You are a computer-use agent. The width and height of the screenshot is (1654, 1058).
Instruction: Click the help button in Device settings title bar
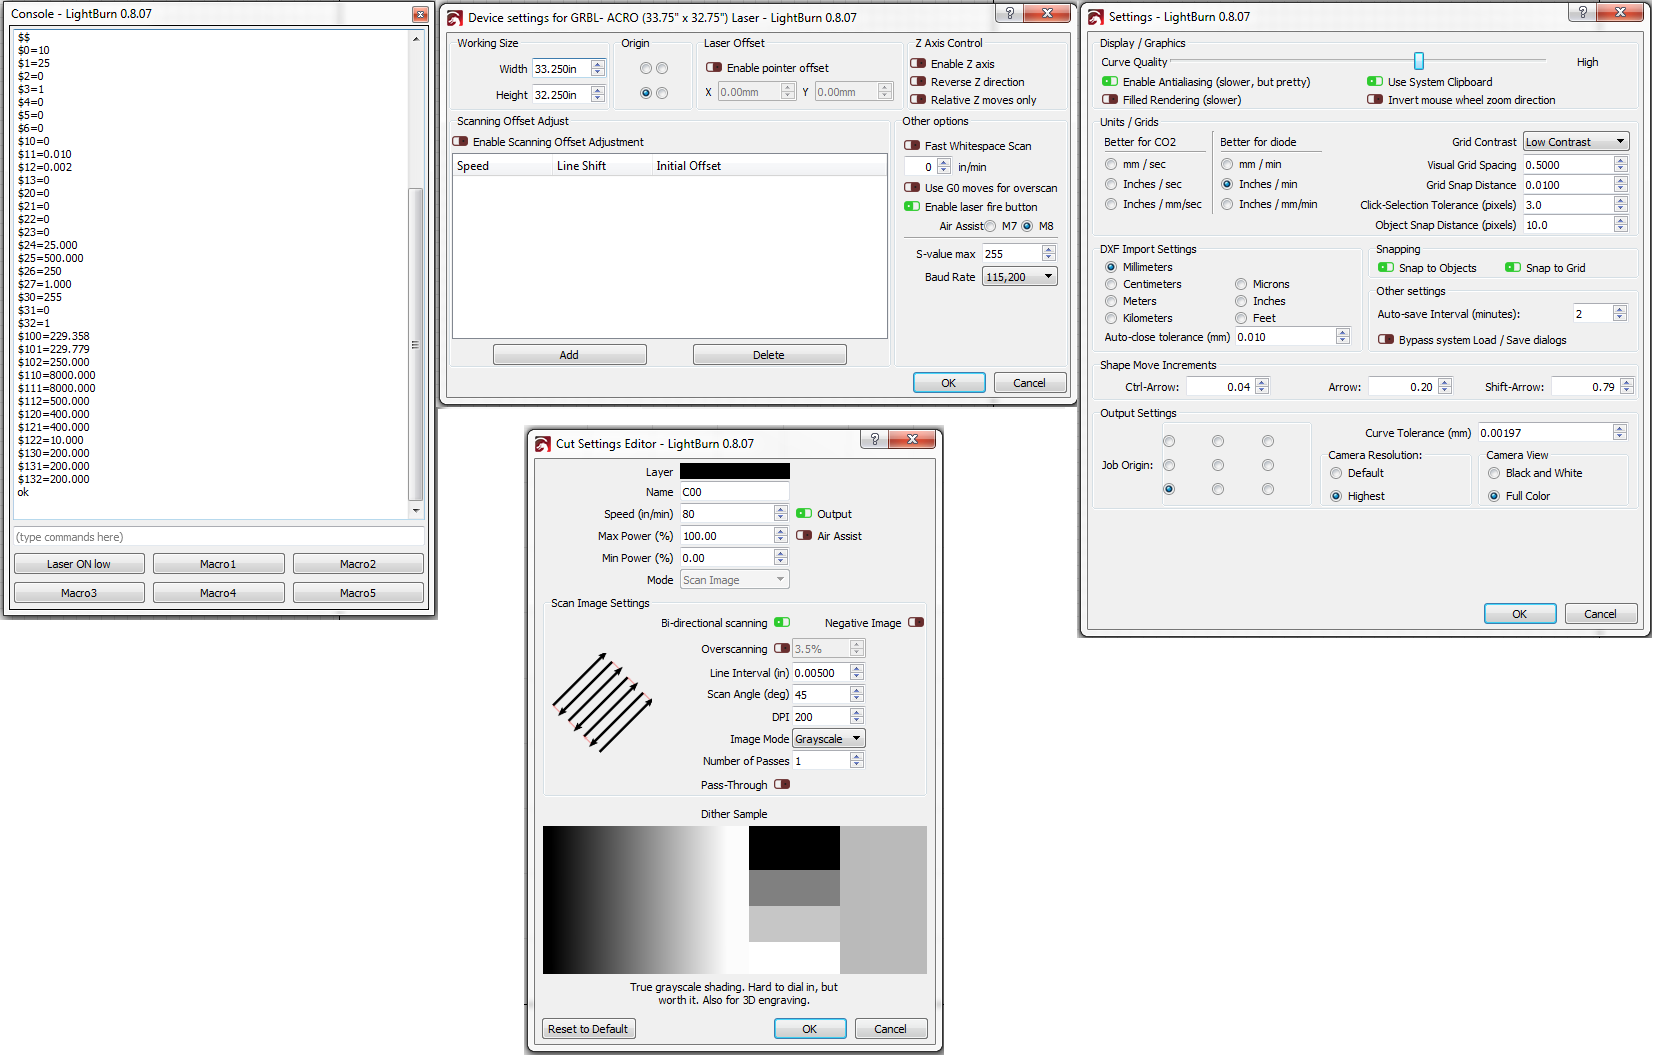pyautogui.click(x=1009, y=13)
